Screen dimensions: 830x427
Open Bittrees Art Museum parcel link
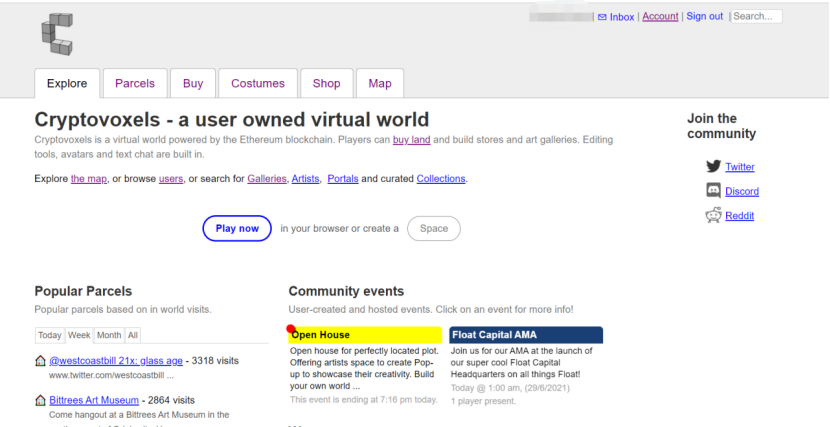[94, 400]
